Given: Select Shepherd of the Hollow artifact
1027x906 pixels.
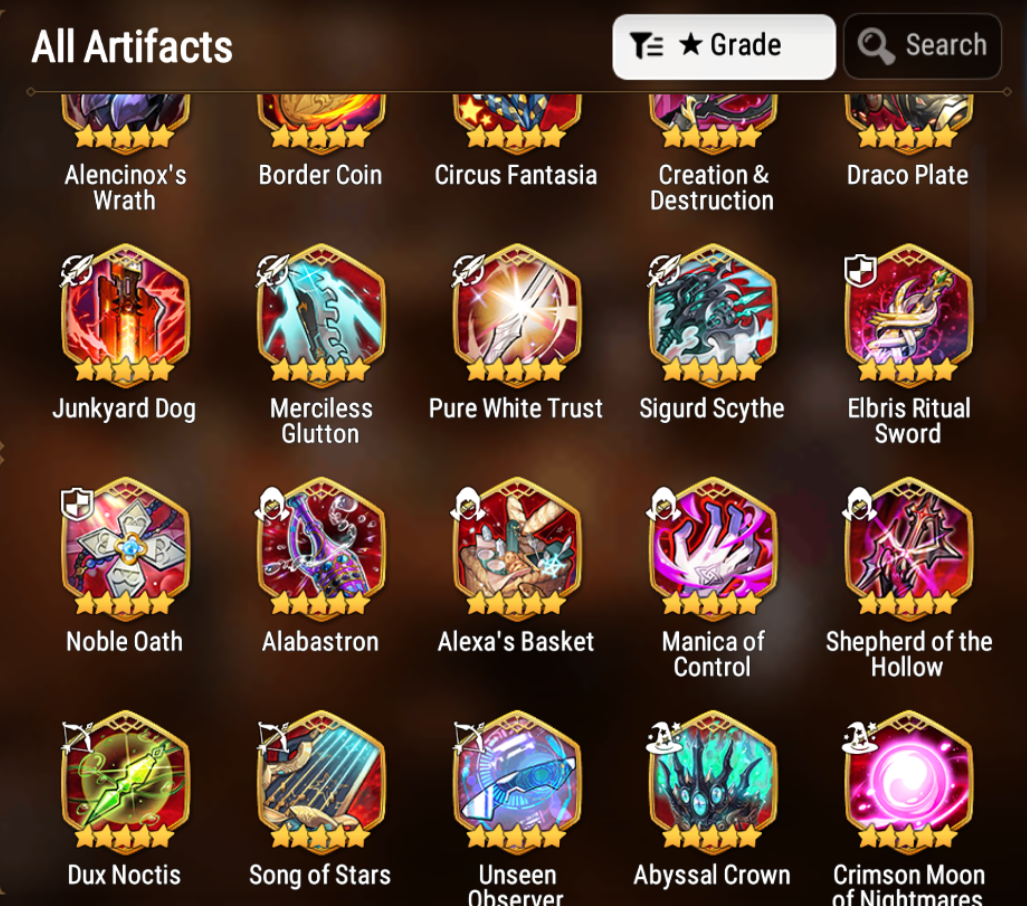Looking at the screenshot, I should 908,548.
